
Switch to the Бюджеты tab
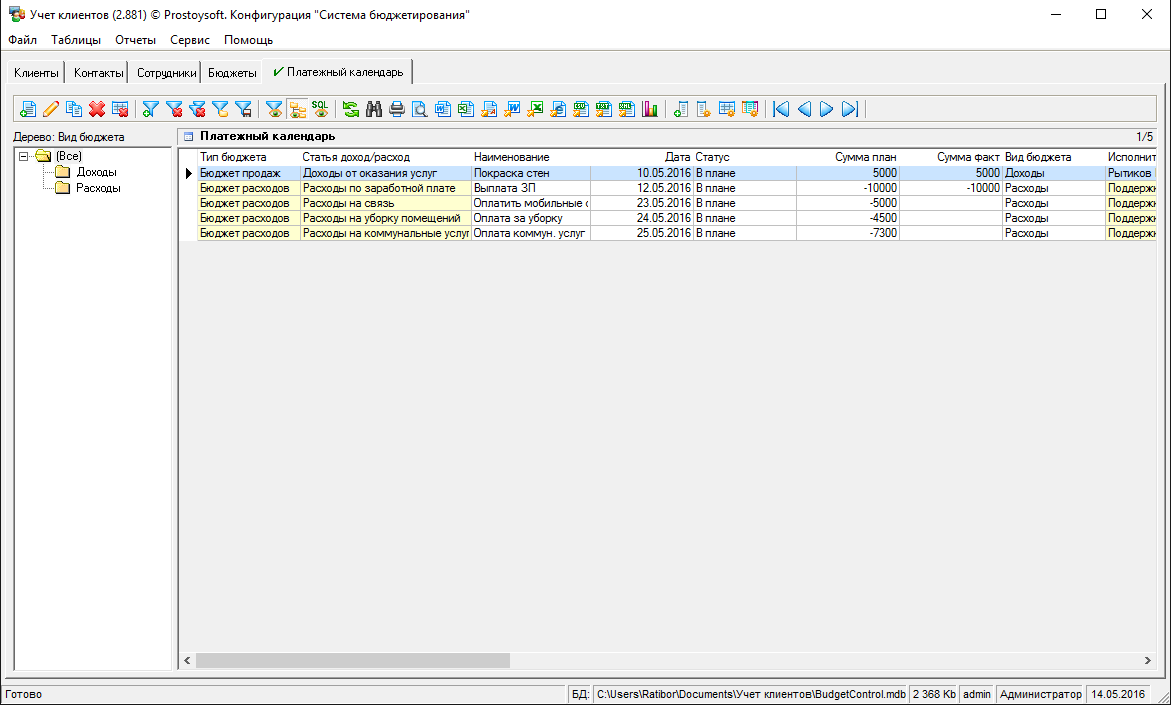(x=232, y=73)
